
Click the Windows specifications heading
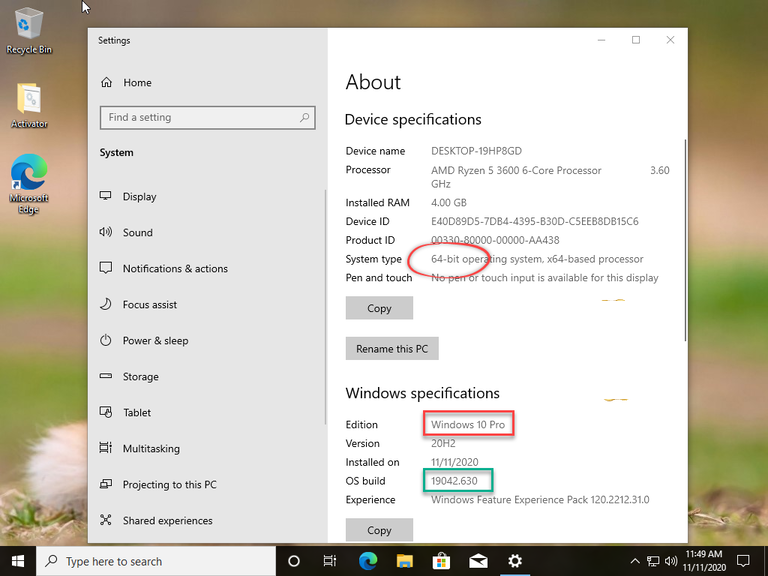[x=422, y=393]
